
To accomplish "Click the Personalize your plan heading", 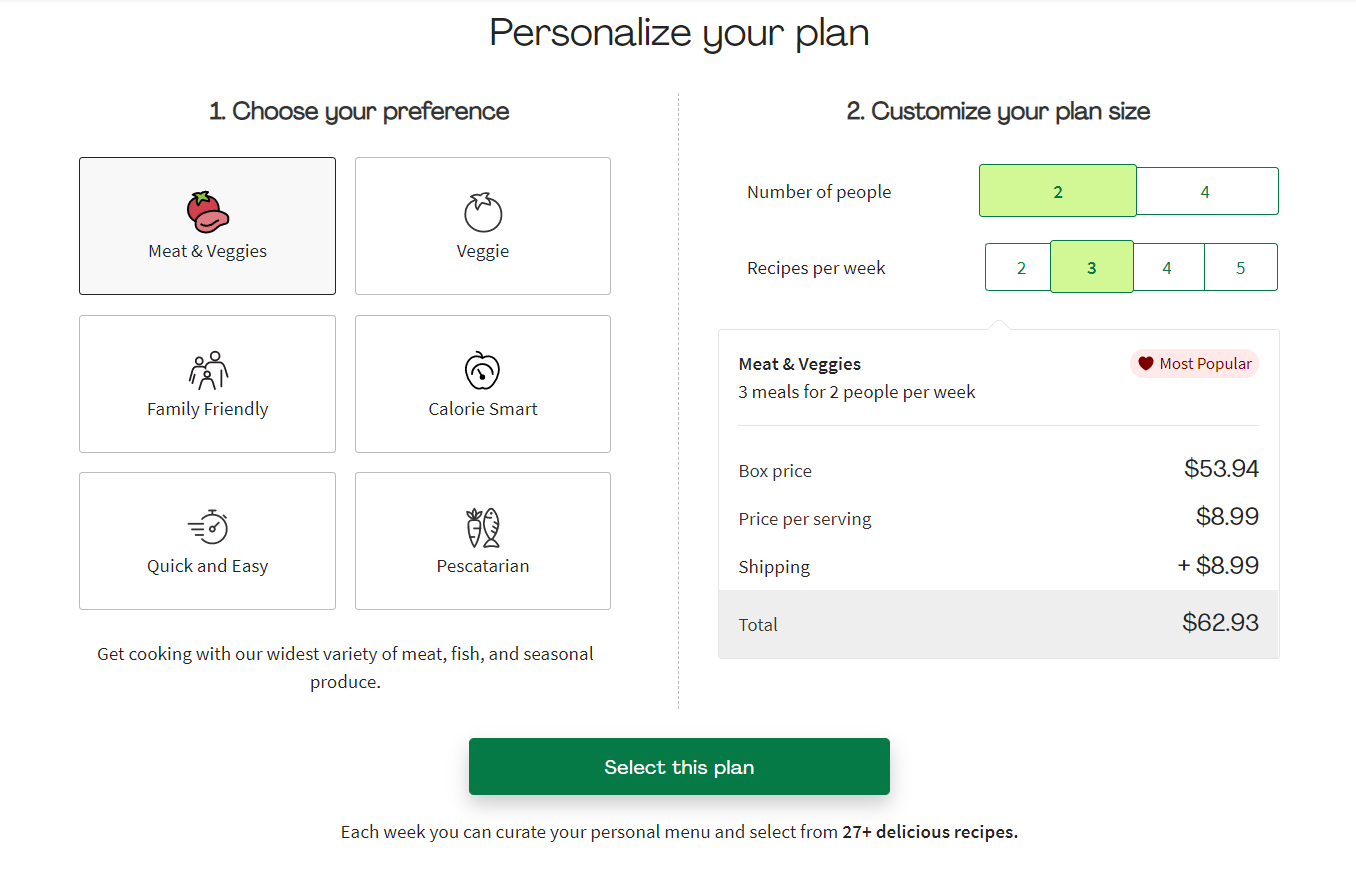I will 678,32.
